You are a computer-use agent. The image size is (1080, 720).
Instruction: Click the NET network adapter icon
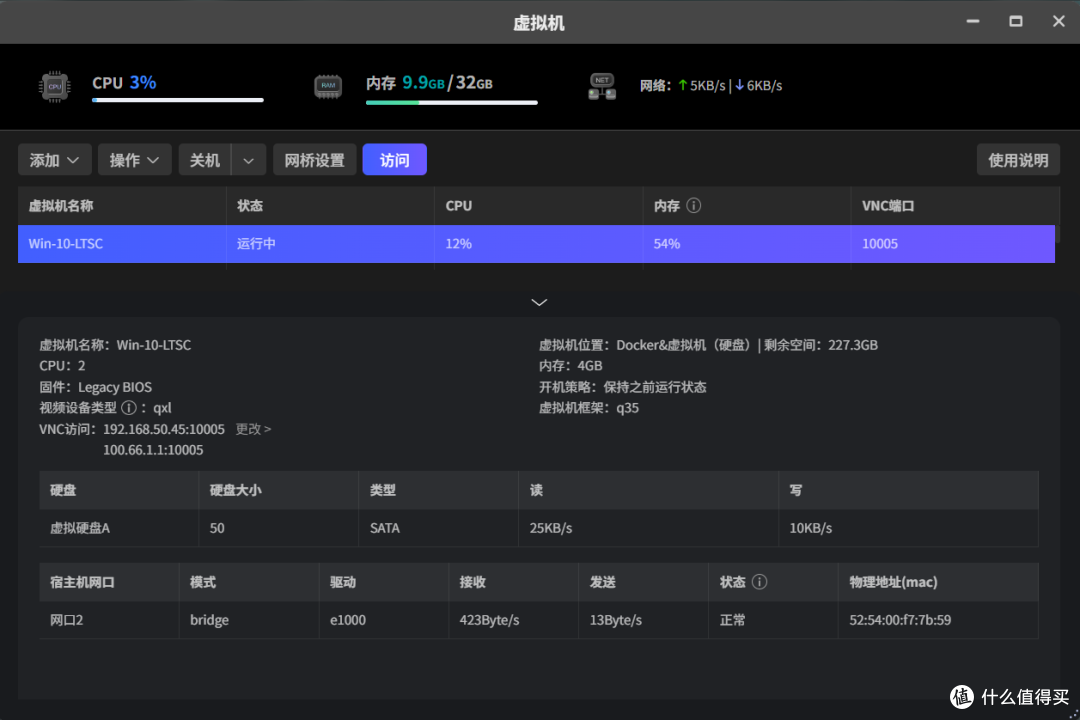click(x=601, y=86)
